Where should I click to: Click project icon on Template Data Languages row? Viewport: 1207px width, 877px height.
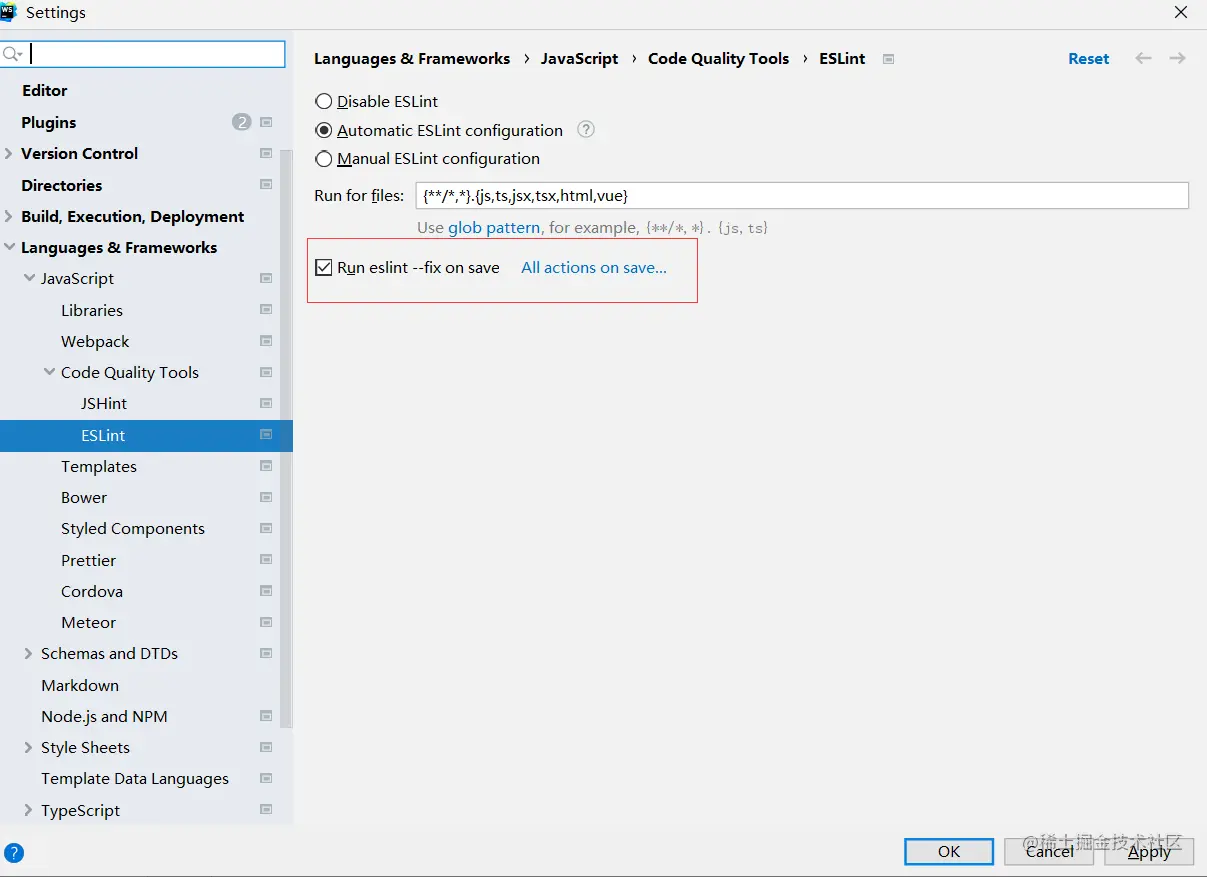(x=266, y=778)
